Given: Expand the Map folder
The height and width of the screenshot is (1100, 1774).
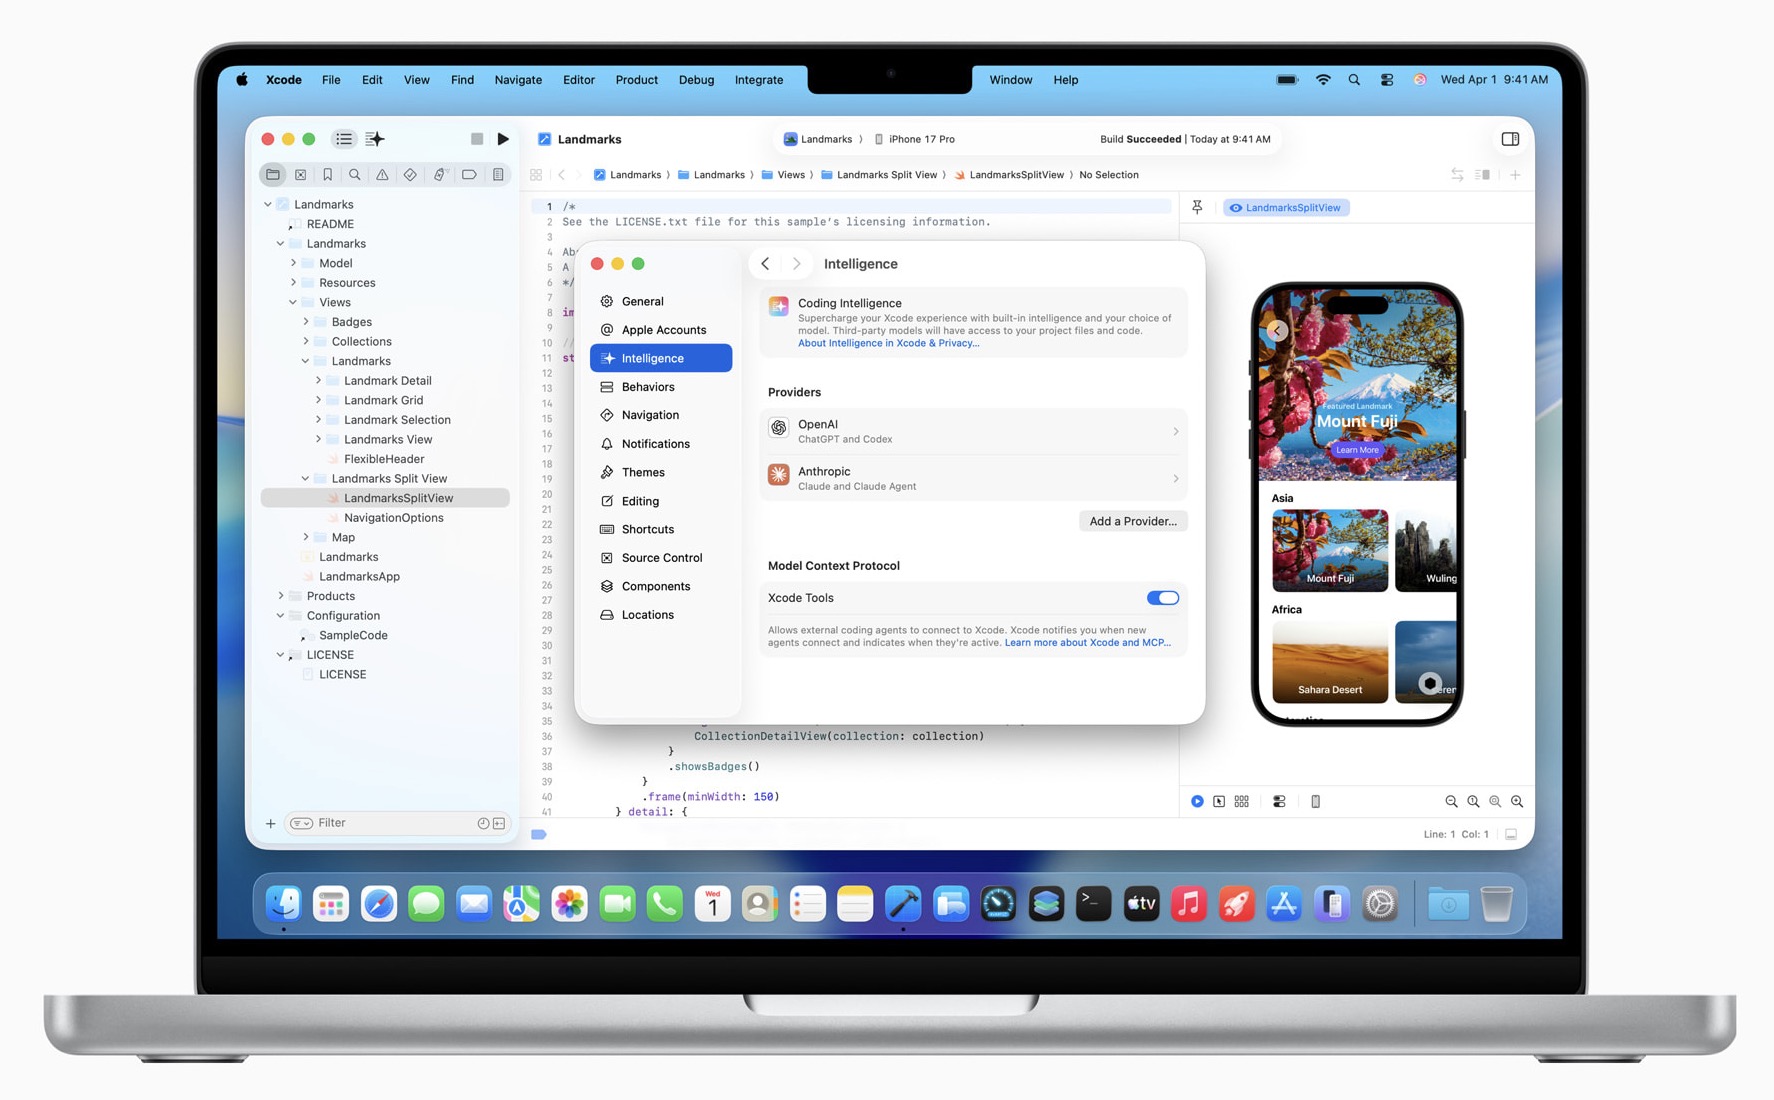Looking at the screenshot, I should click(x=306, y=537).
